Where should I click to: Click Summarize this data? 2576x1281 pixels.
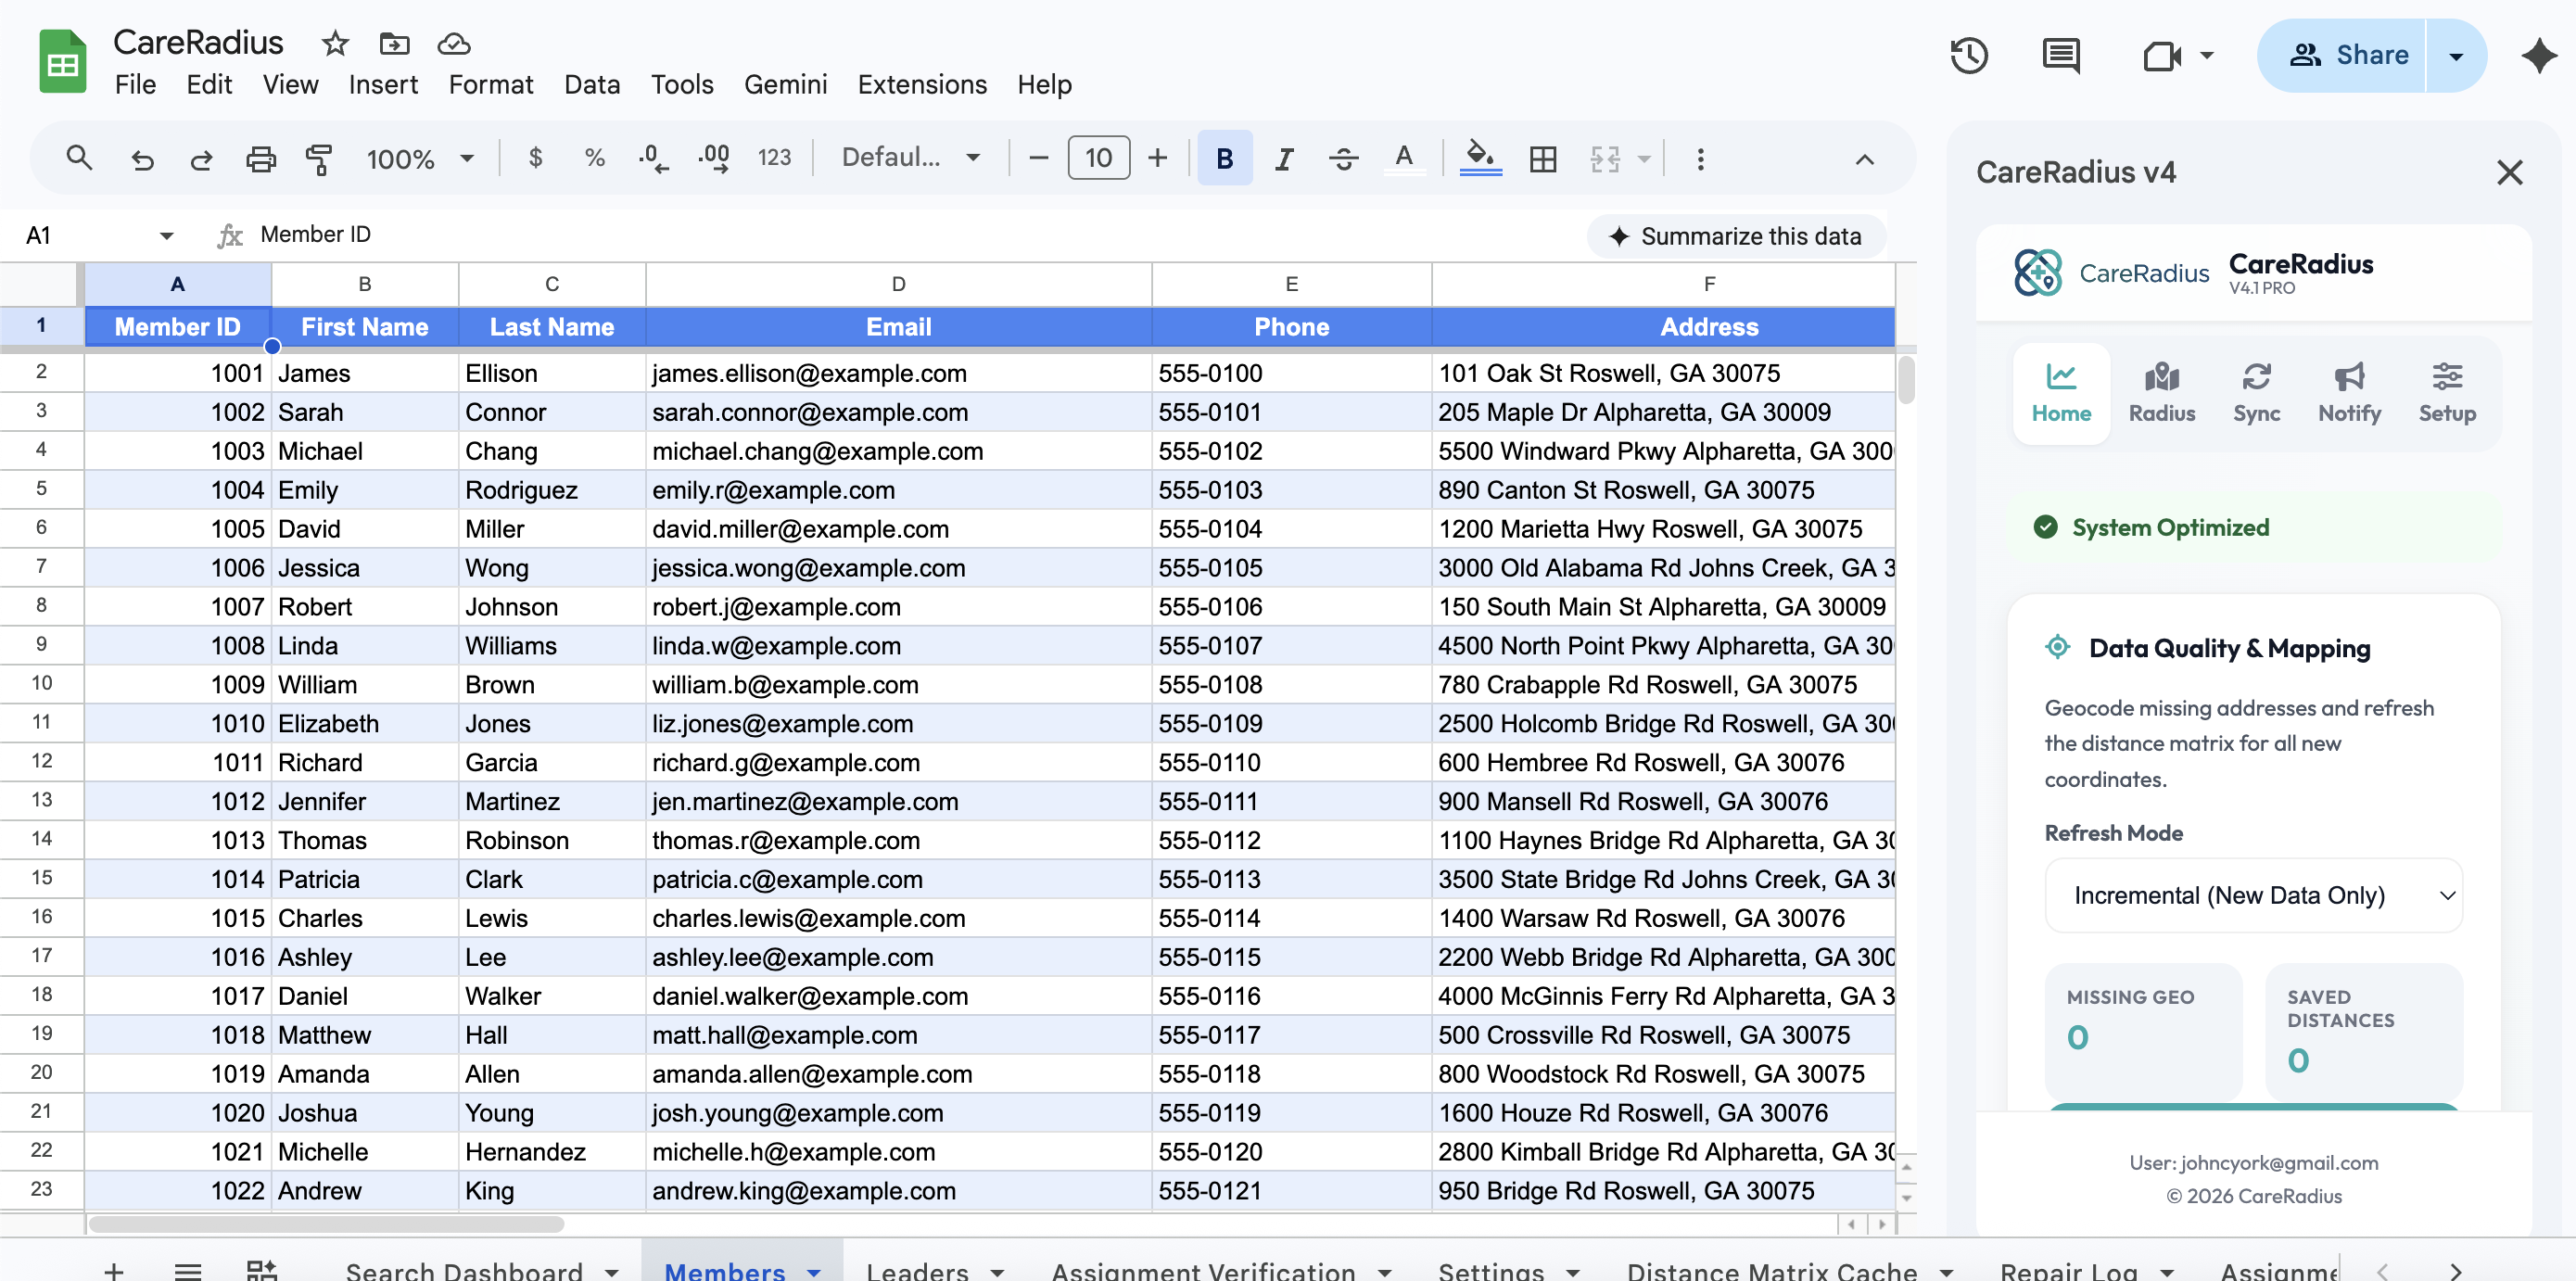[x=1735, y=236]
